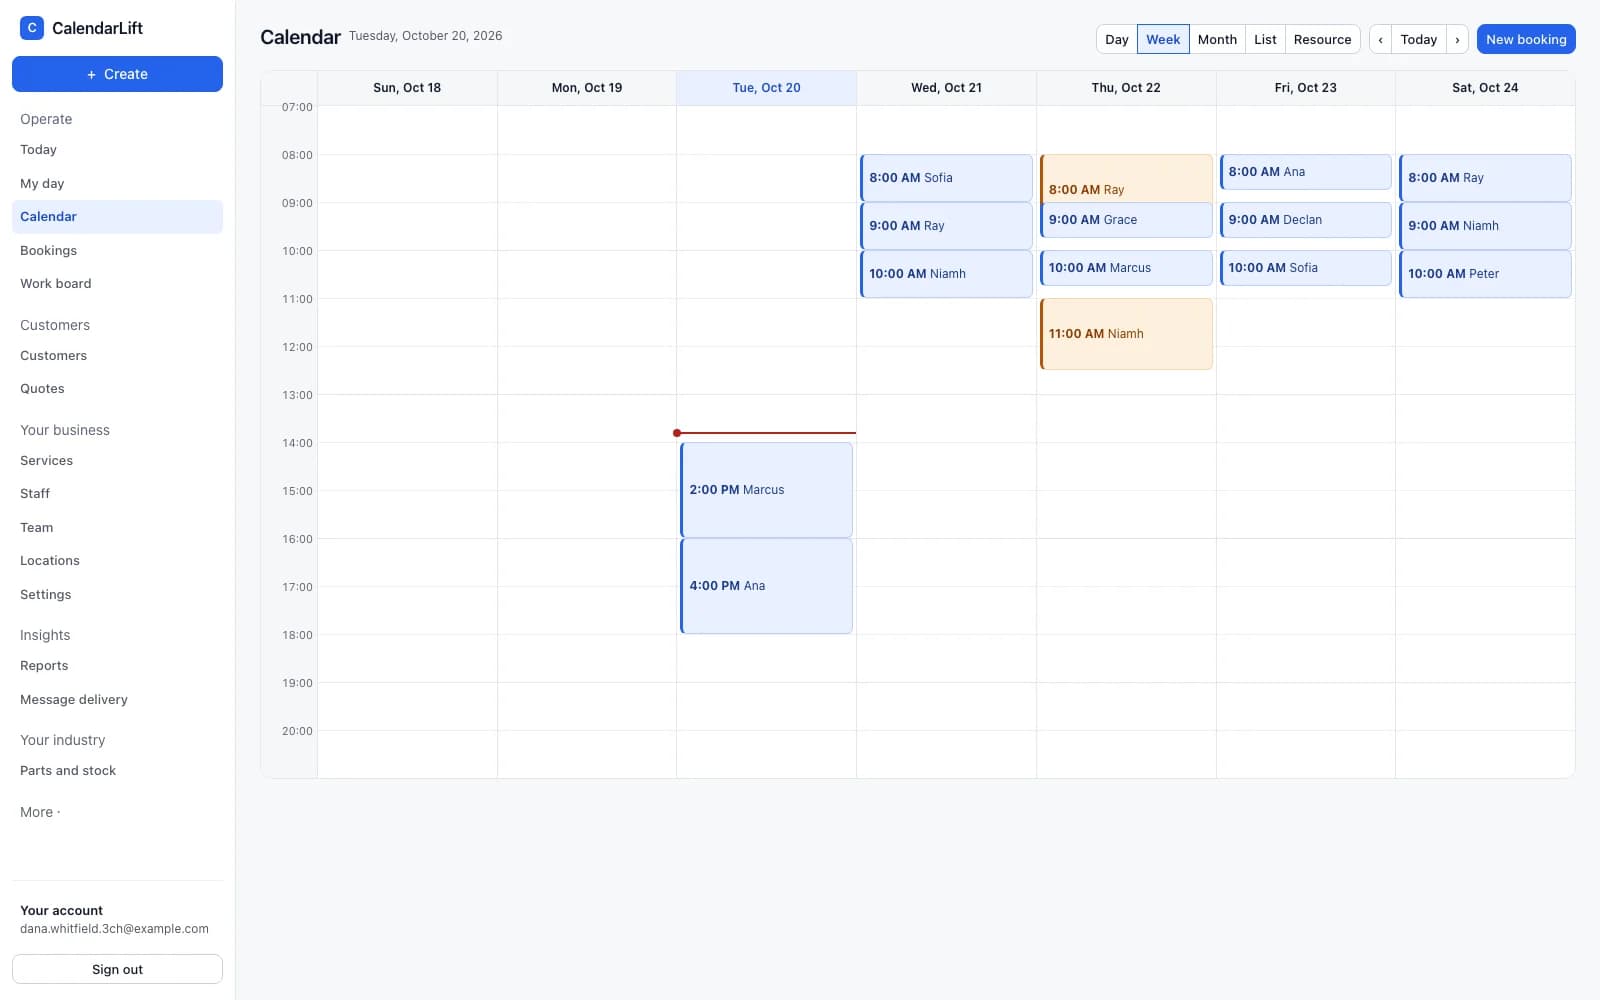This screenshot has height=1000, width=1600.
Task: Open Friday 8:00 AM Ana booking
Action: (x=1305, y=172)
